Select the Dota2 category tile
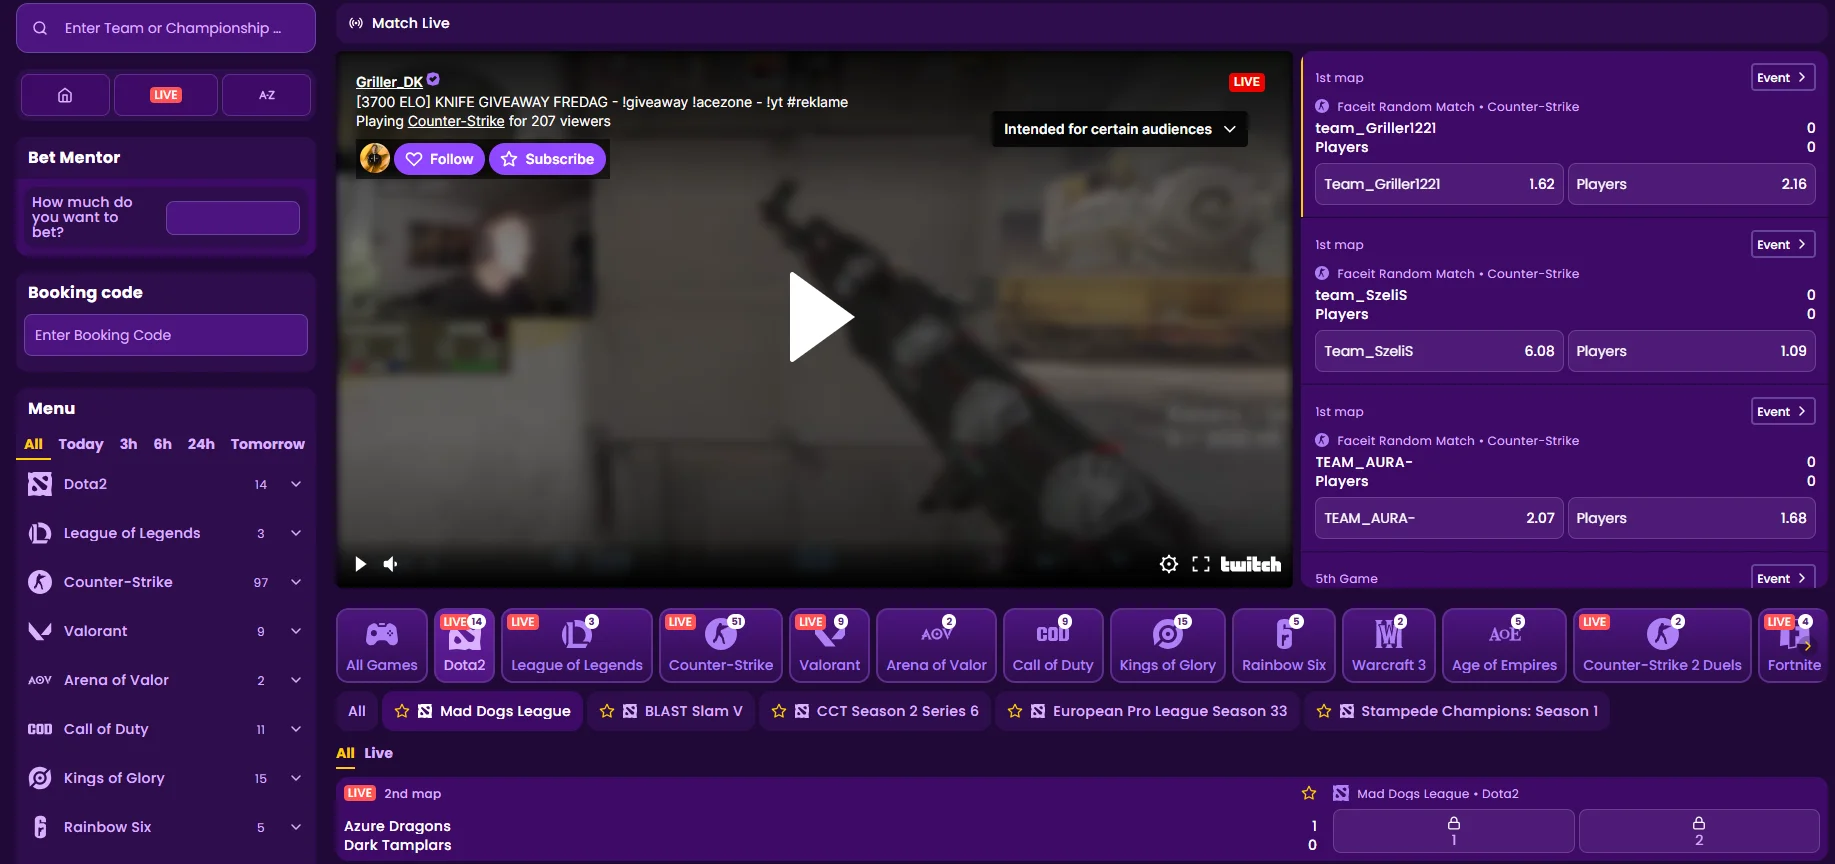Screen dimensions: 1835x864 click(x=464, y=646)
